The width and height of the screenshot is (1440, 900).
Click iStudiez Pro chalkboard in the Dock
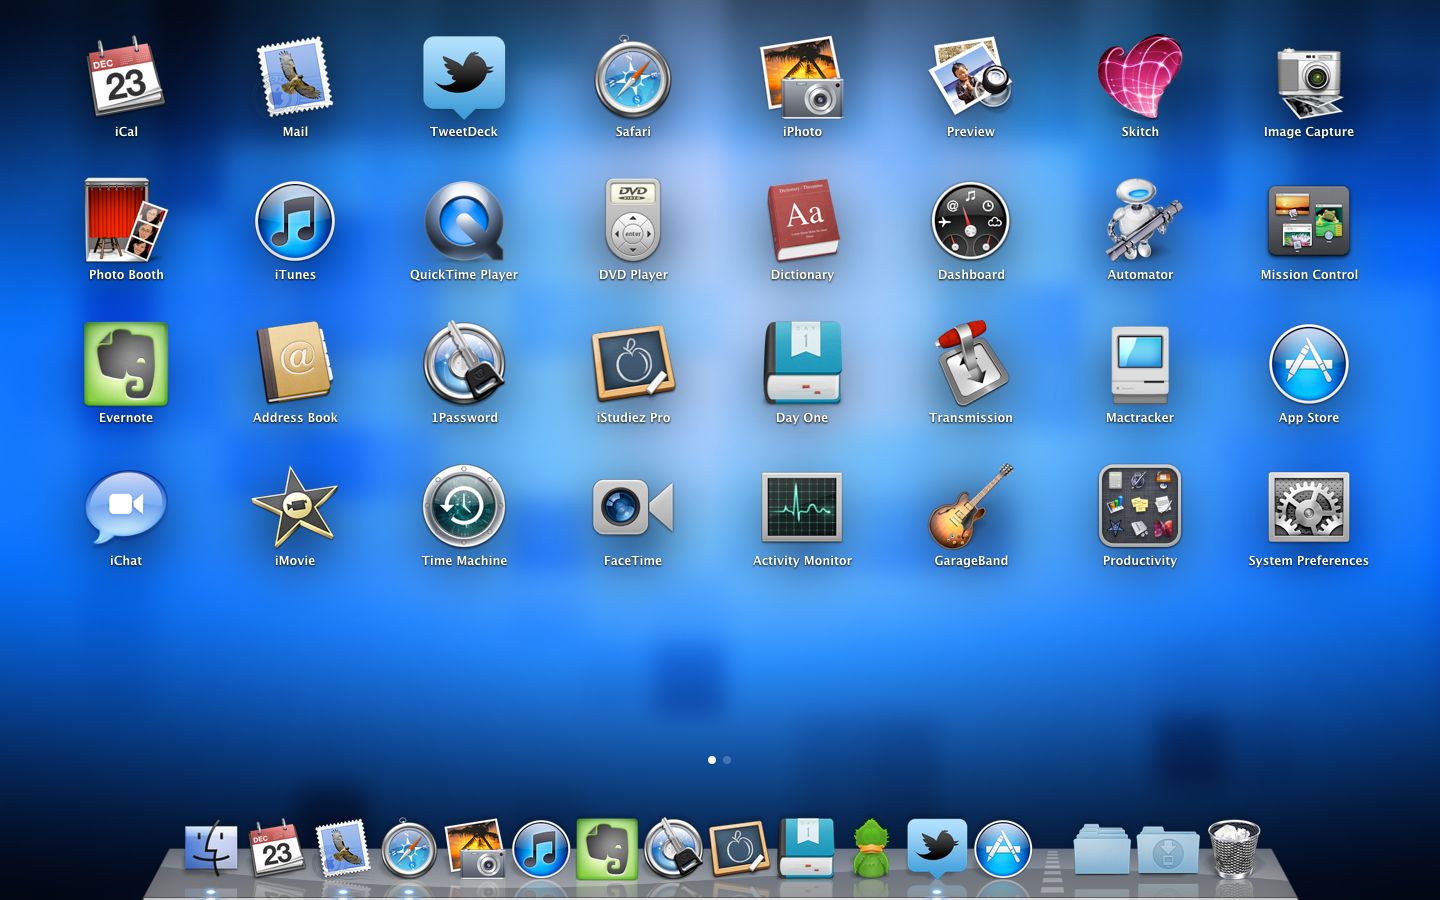coord(739,850)
